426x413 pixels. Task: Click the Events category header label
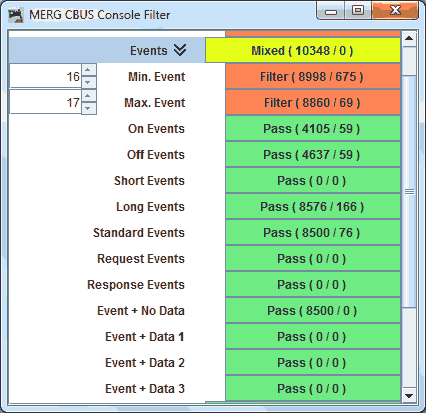pos(149,51)
